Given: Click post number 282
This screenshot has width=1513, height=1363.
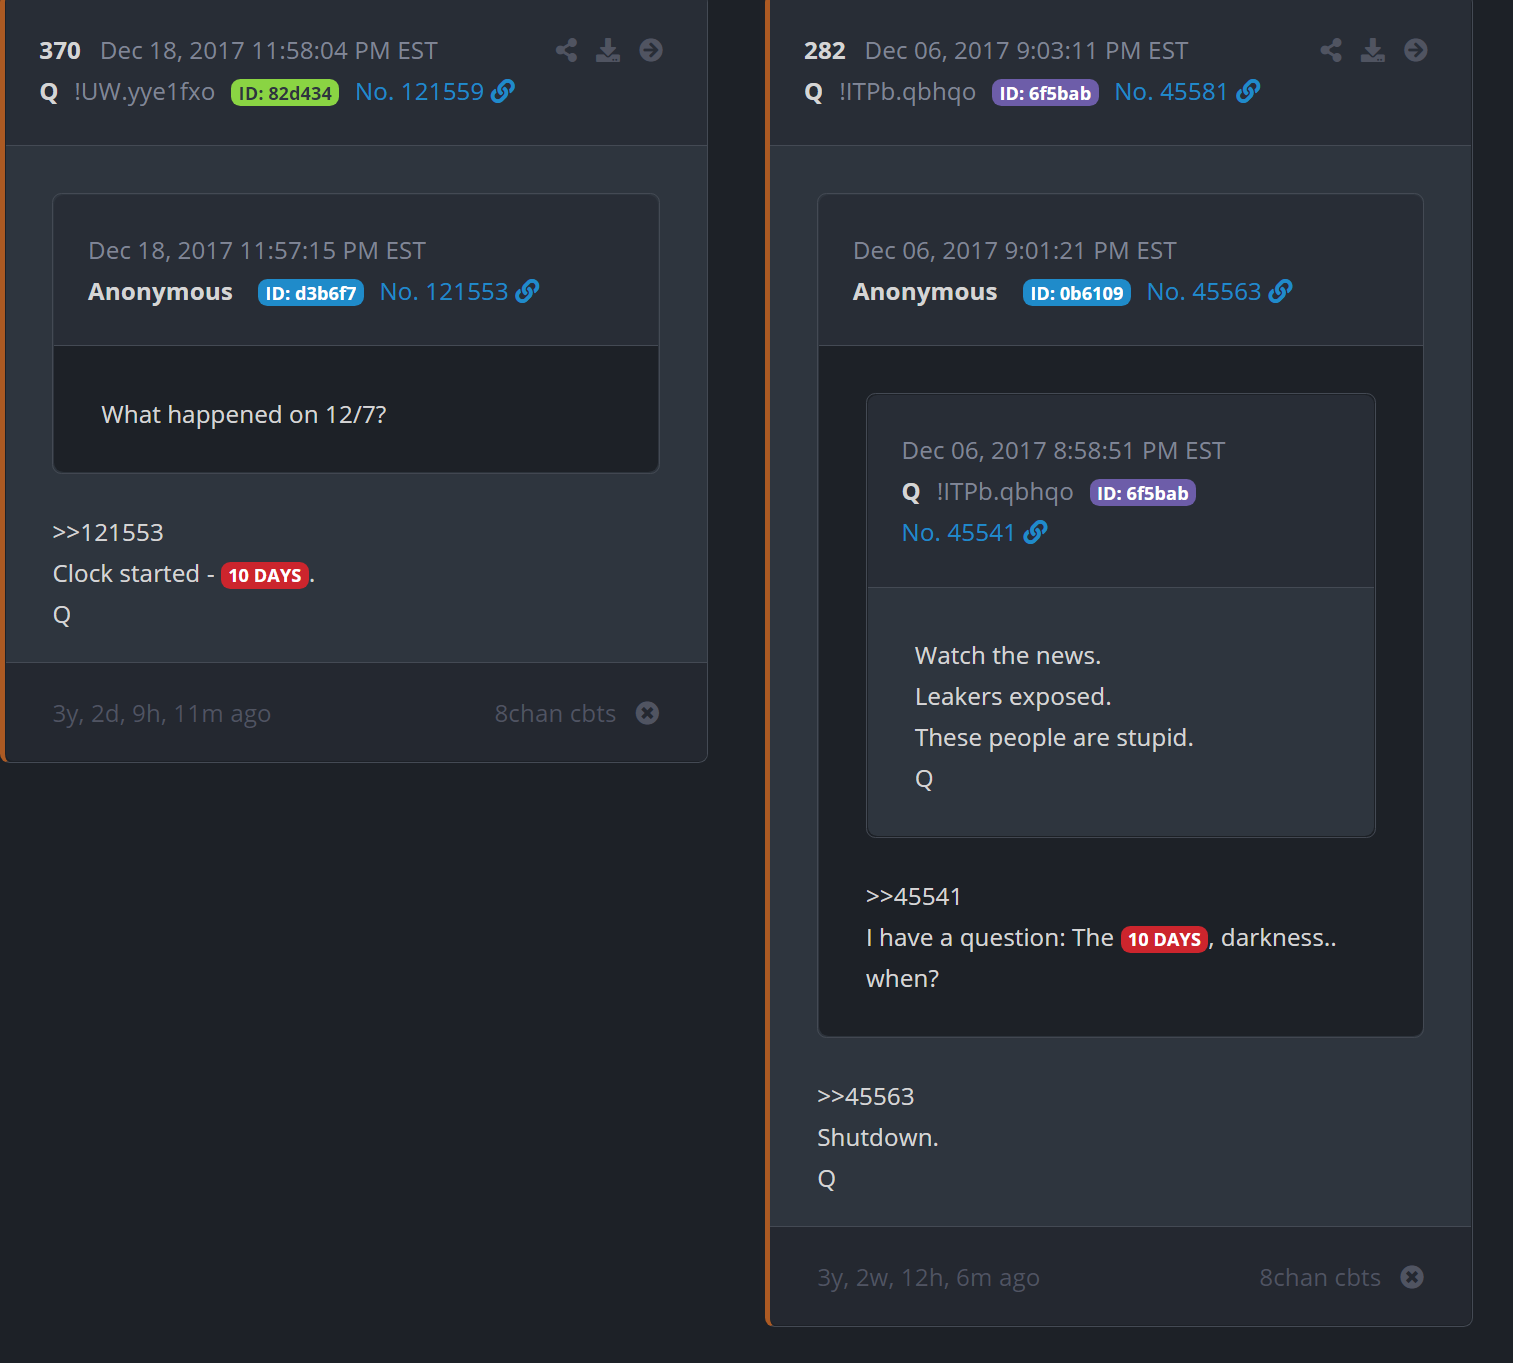Looking at the screenshot, I should (x=825, y=51).
